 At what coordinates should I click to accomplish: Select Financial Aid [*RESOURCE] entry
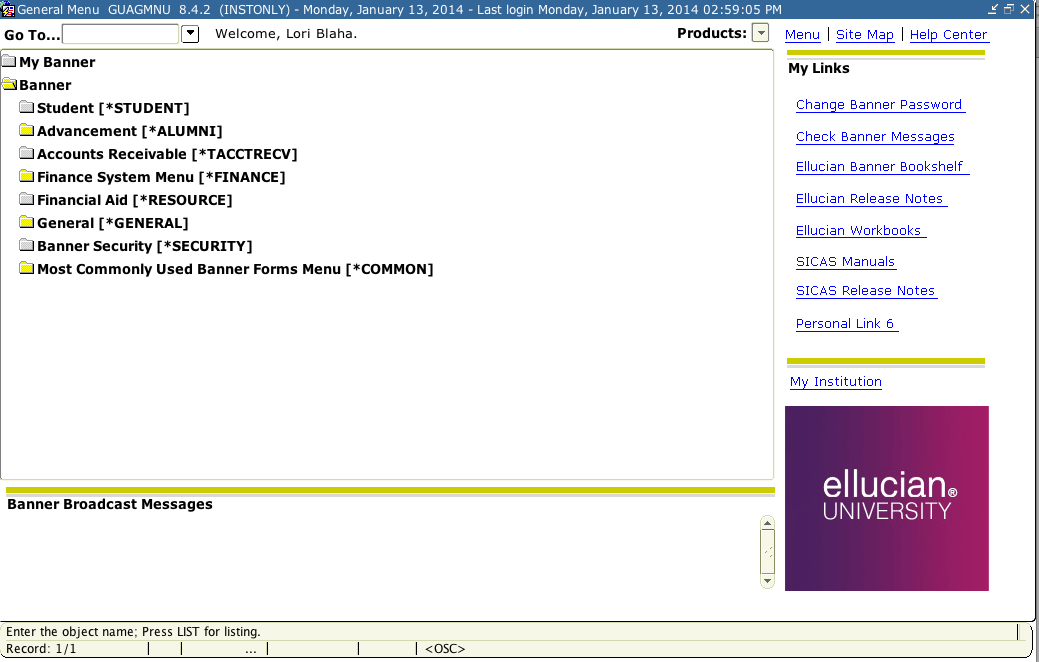[x=135, y=200]
